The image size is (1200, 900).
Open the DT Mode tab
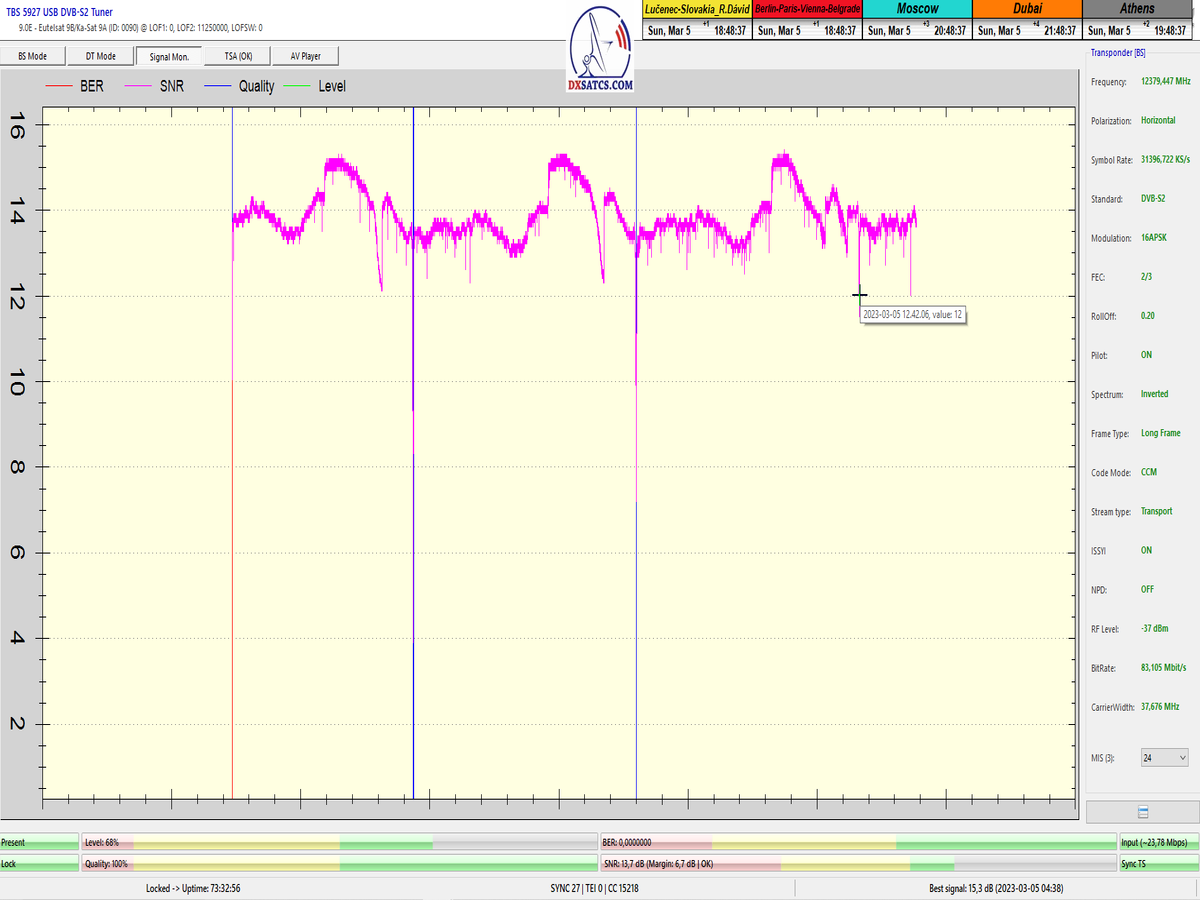tap(101, 56)
